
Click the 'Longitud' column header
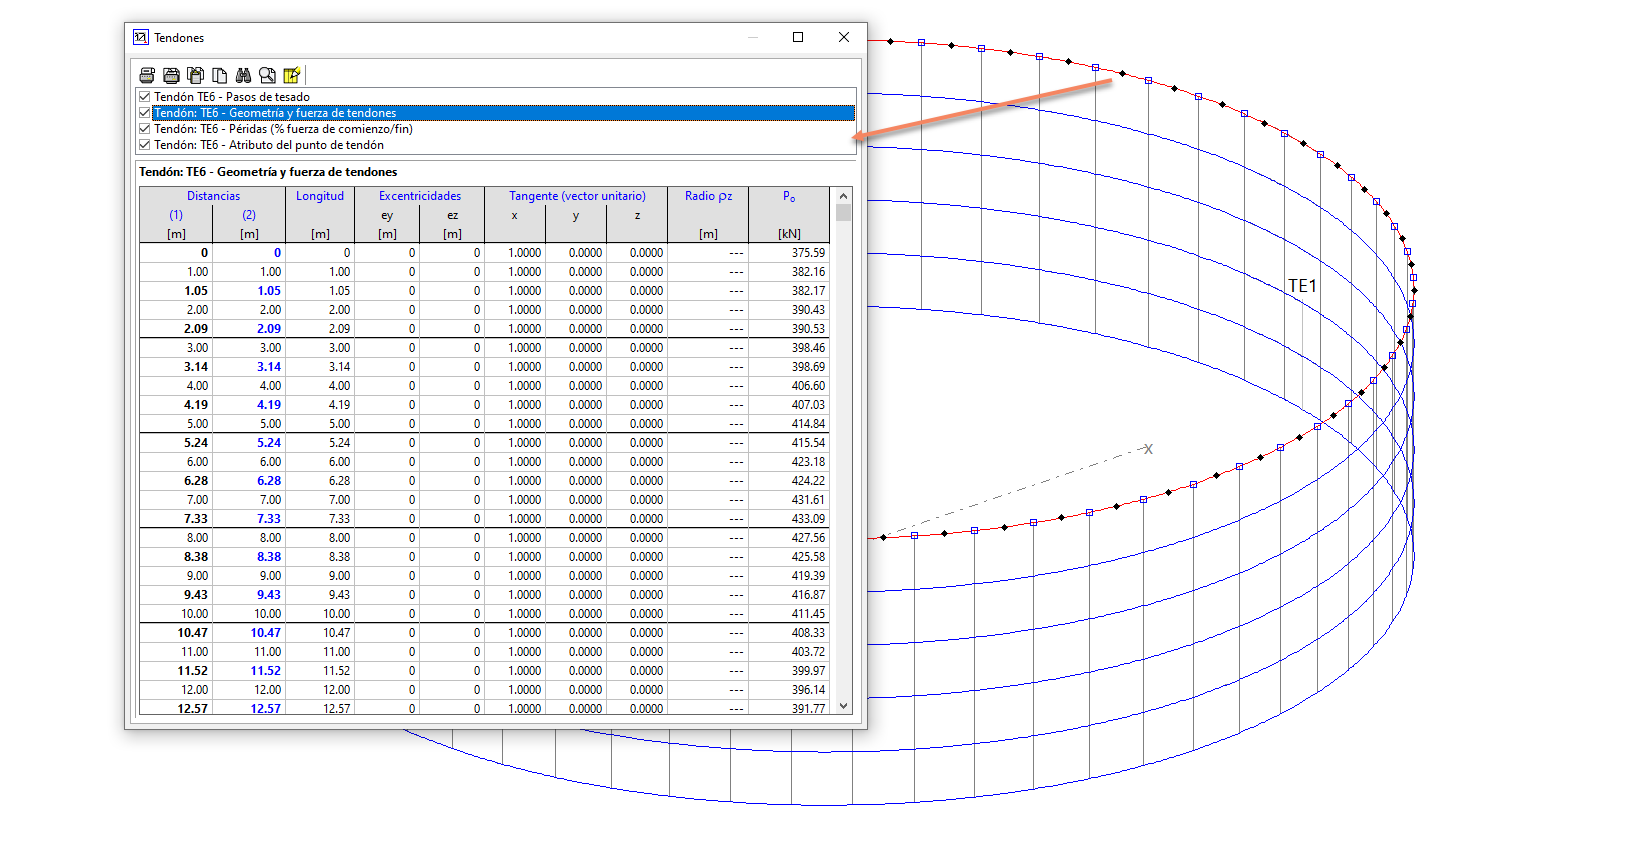coord(320,196)
